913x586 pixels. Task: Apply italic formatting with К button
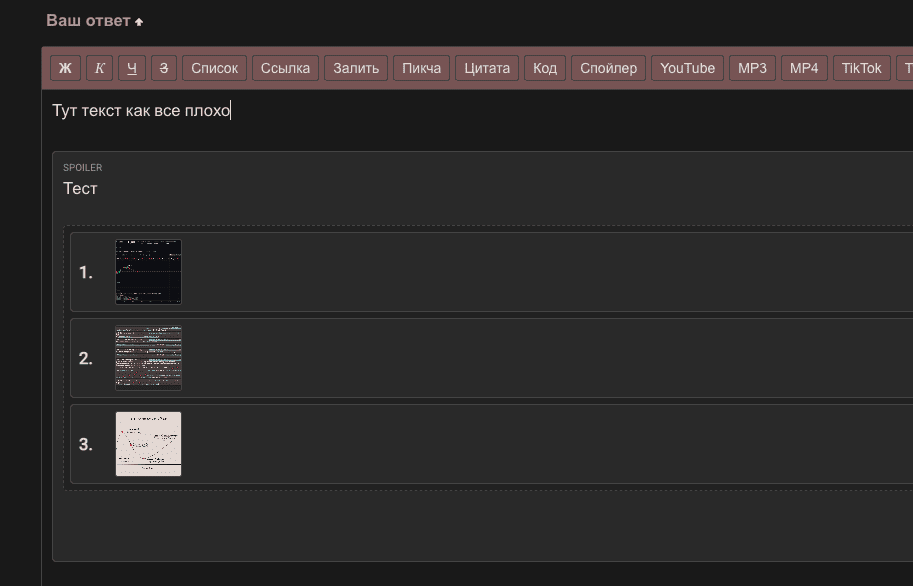tap(99, 68)
